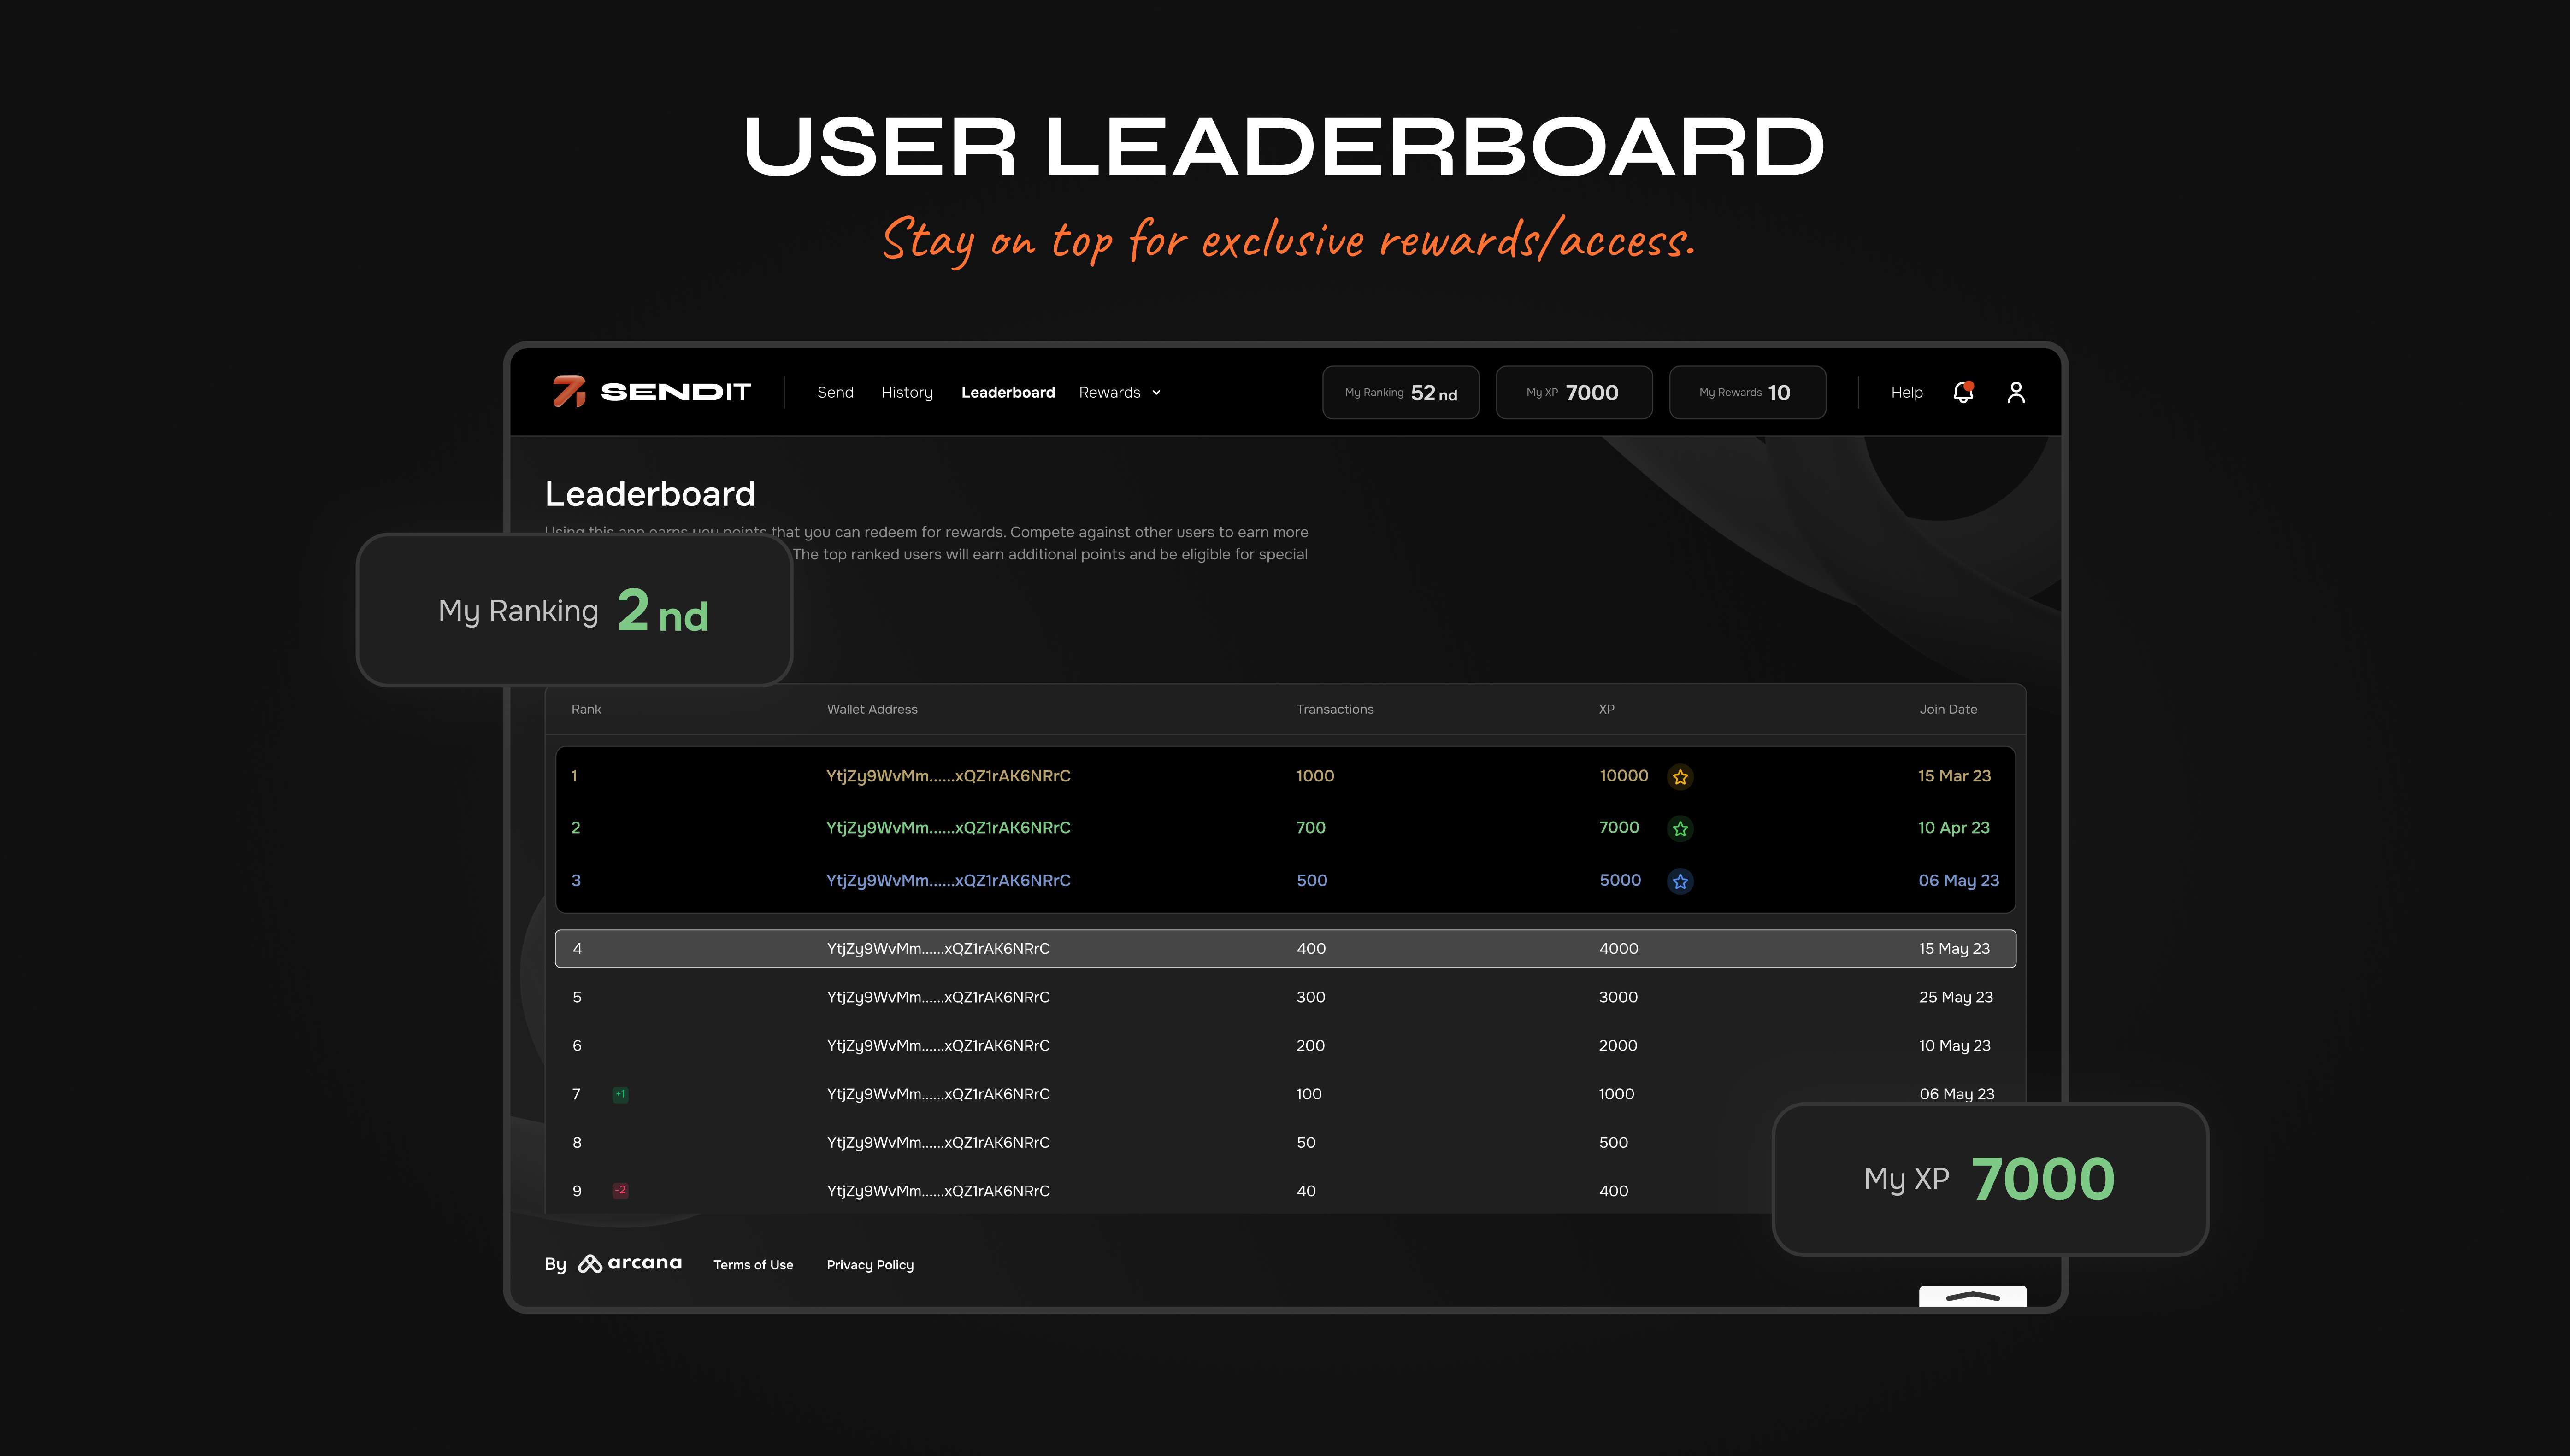Screen dimensions: 2570x1456
Task: Open the History page
Action: (907, 392)
